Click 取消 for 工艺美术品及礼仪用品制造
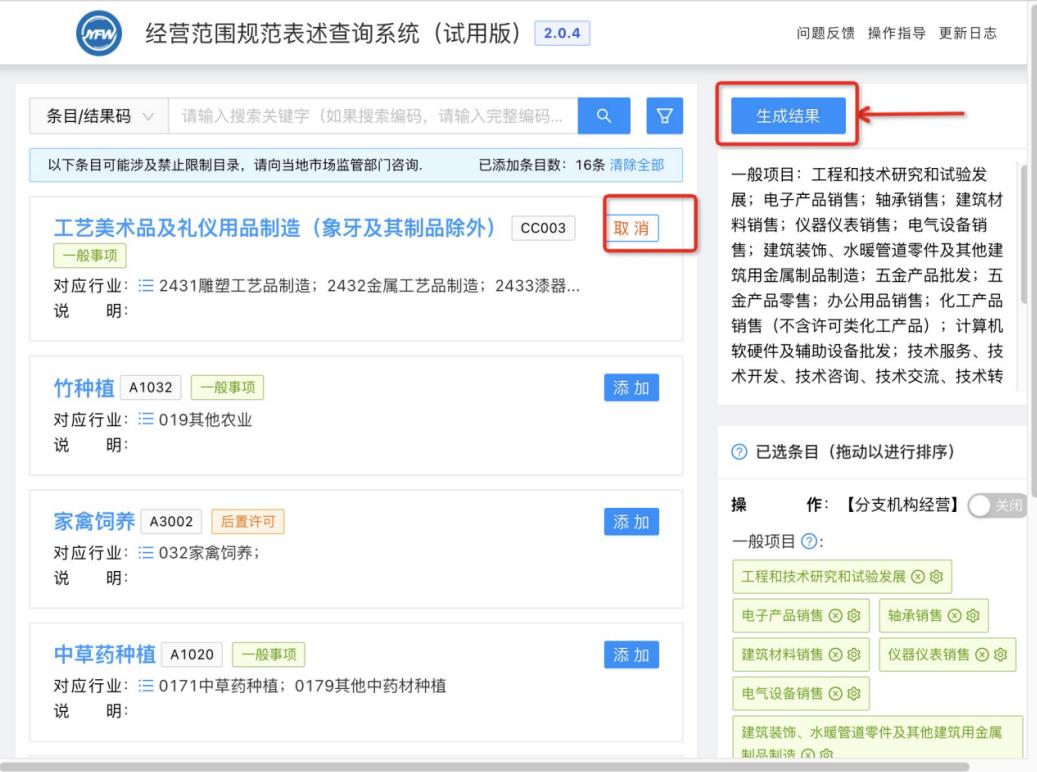Screen dimensions: 1037x772 631,229
